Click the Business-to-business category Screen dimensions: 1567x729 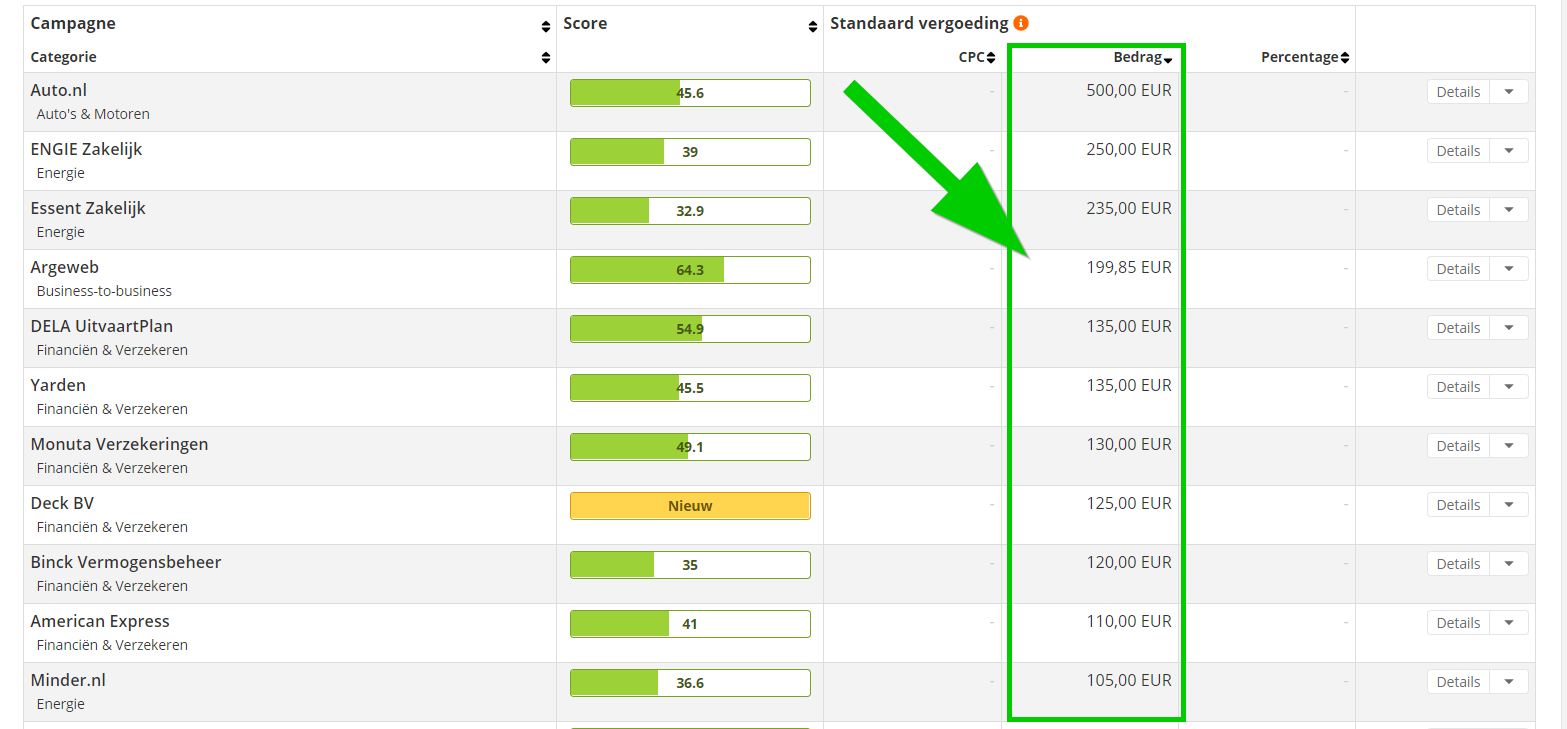104,291
